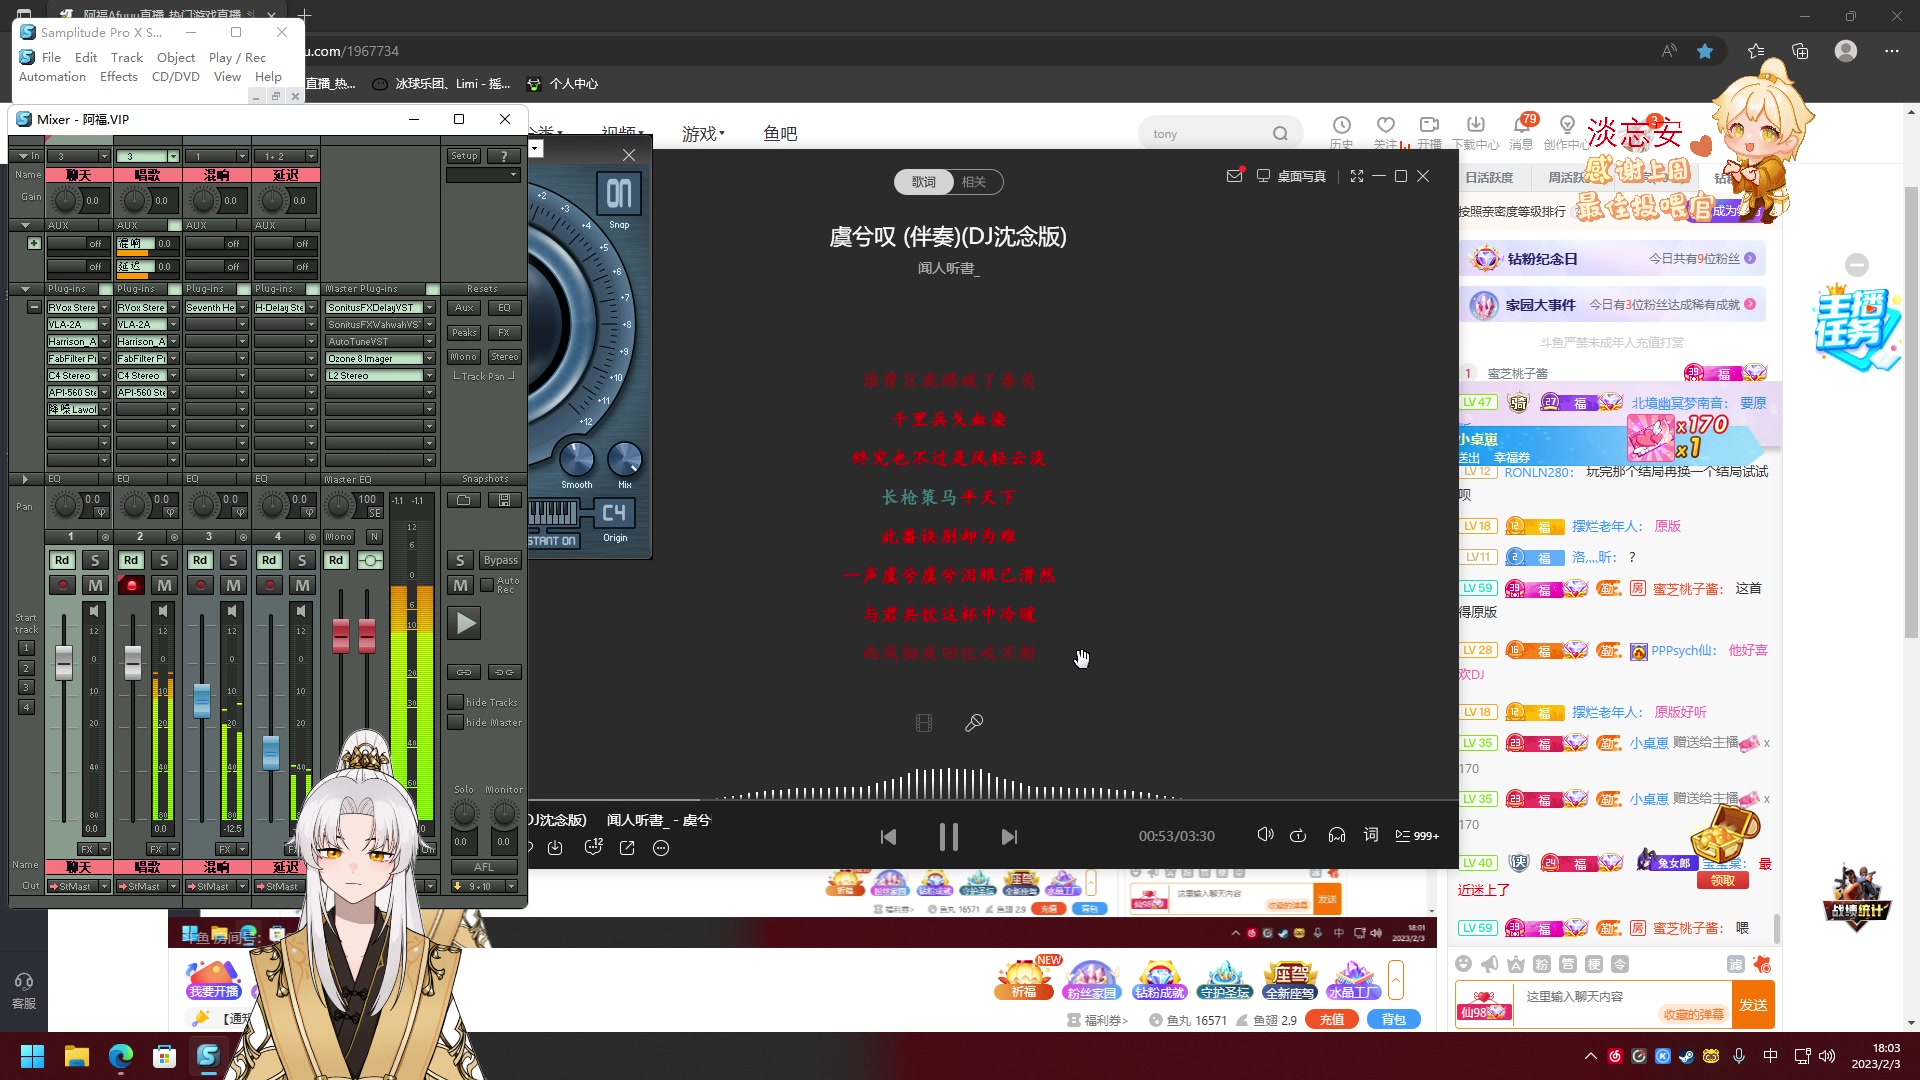Image resolution: width=1920 pixels, height=1080 pixels.
Task: Switch to the 相关 tab in music player
Action: [974, 182]
